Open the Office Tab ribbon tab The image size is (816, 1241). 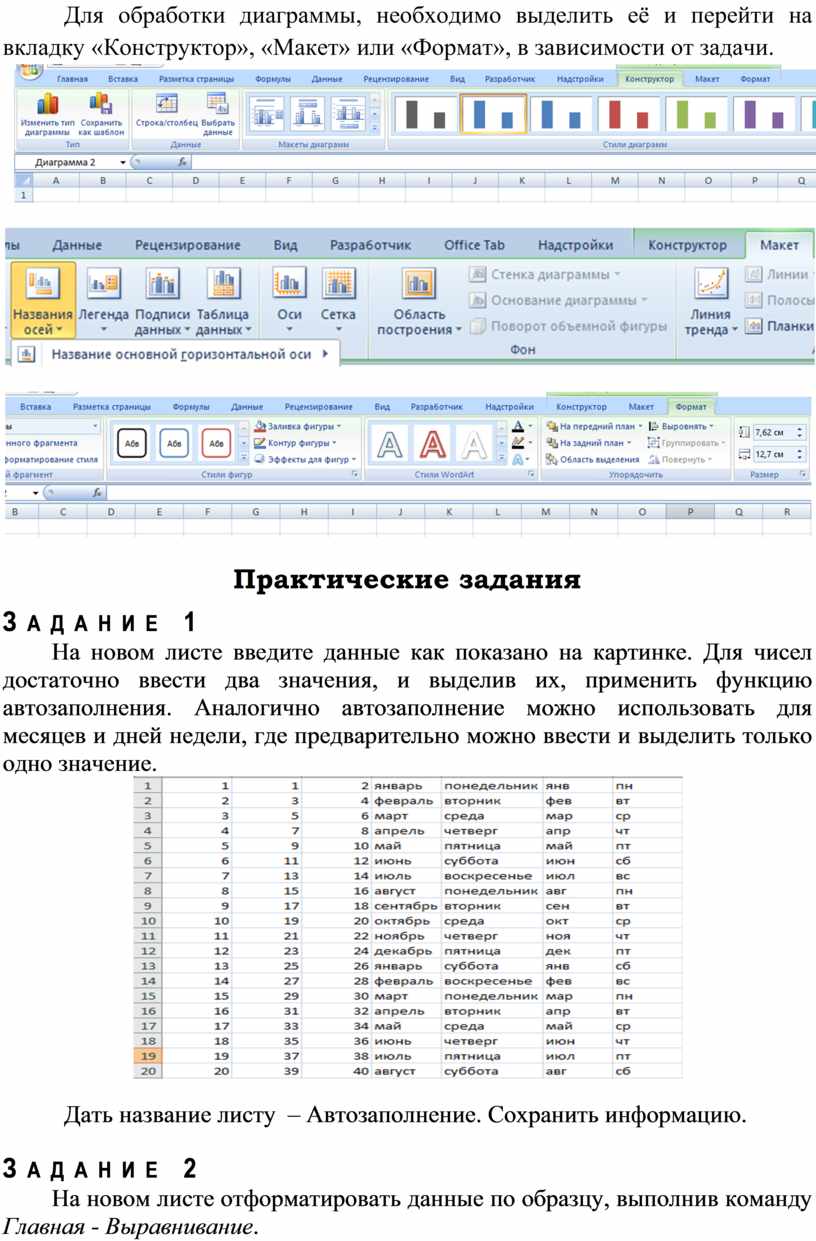[x=474, y=245]
